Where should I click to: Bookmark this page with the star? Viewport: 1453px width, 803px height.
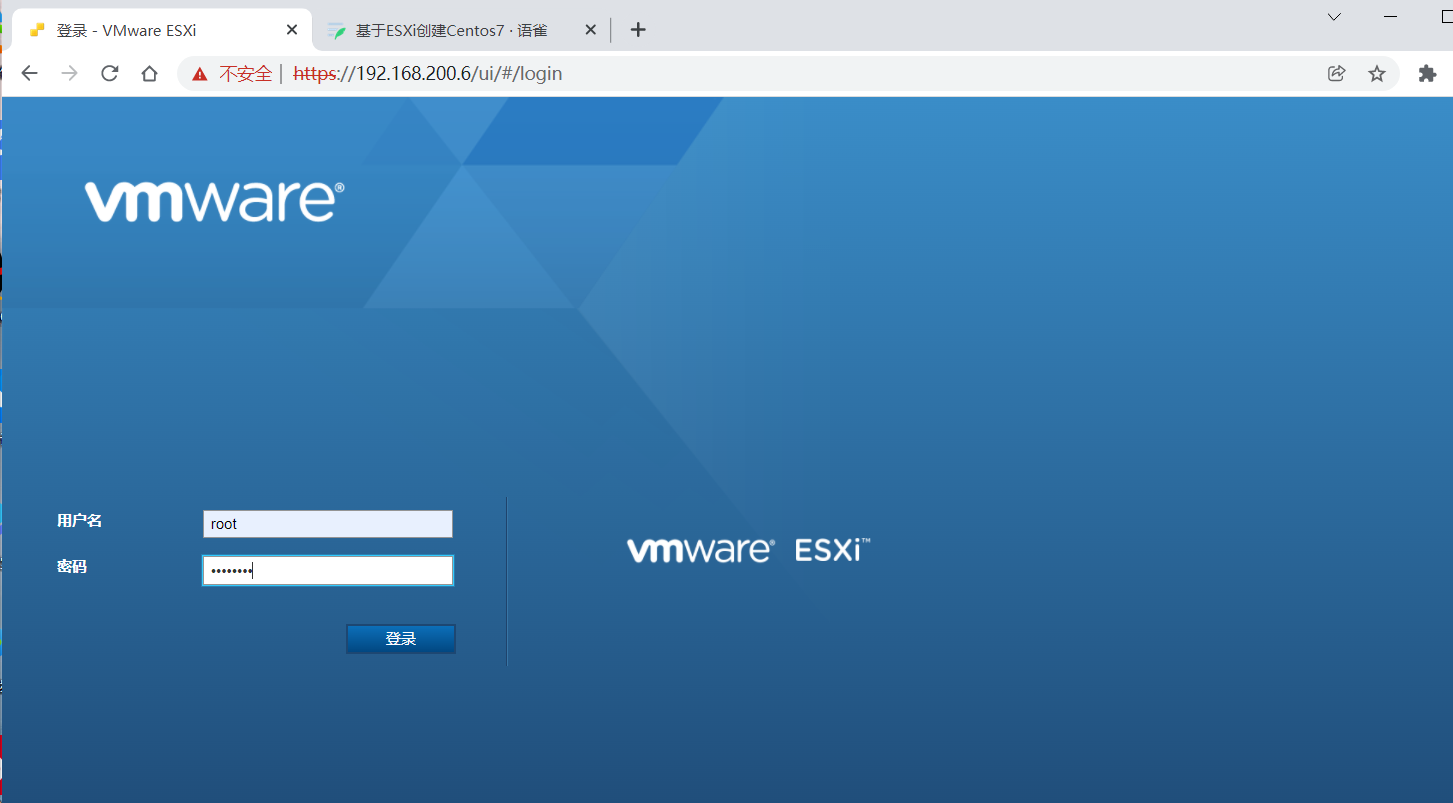coord(1377,73)
